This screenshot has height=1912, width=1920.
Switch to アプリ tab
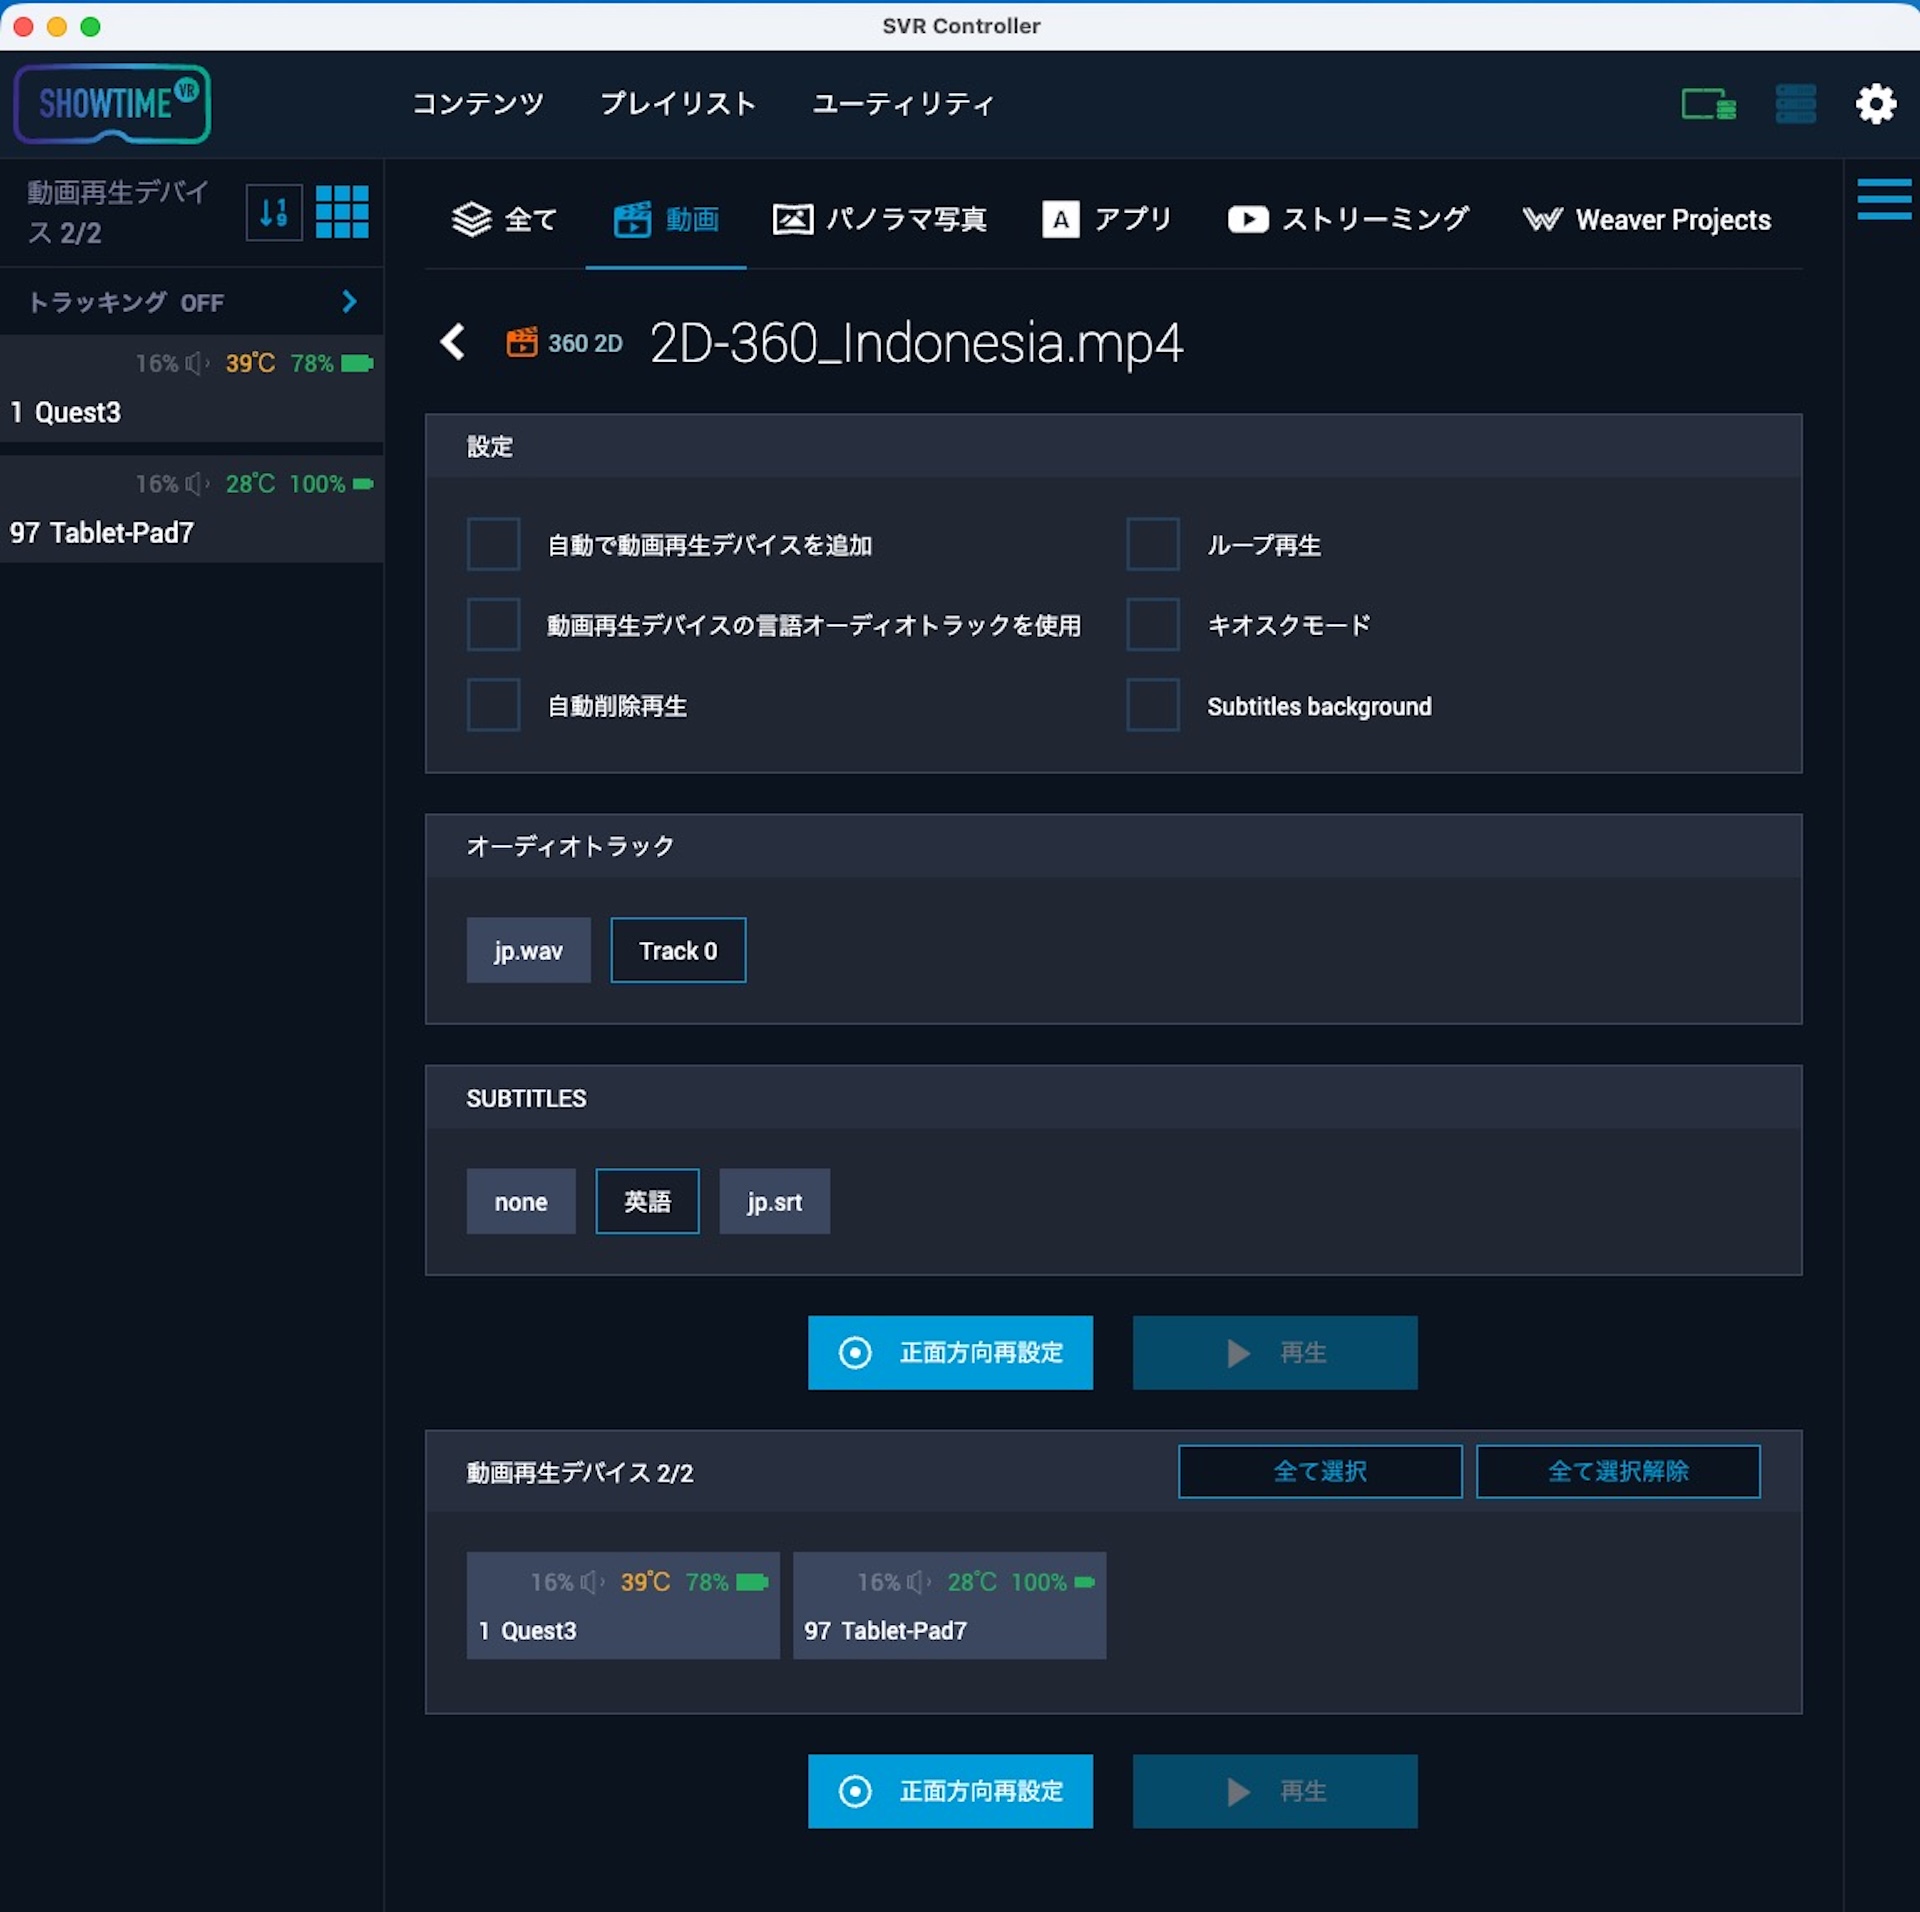(1106, 219)
